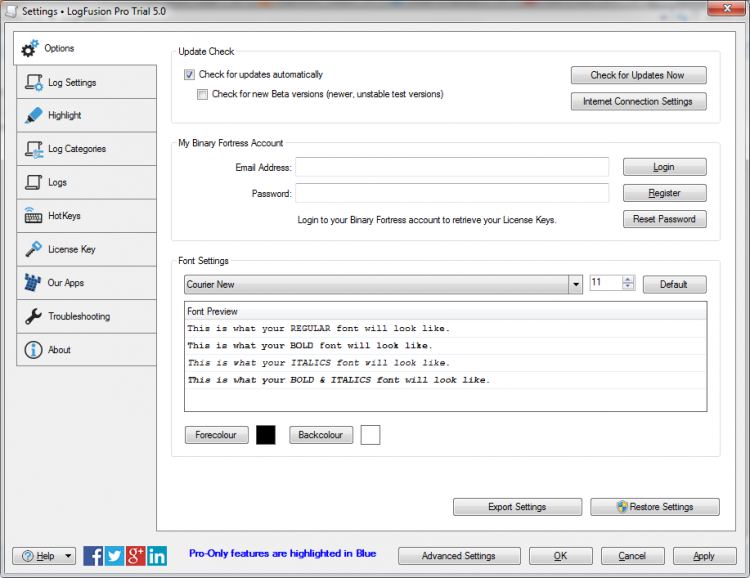The height and width of the screenshot is (578, 750).
Task: Switch to Troubleshooting tab
Action: (87, 316)
